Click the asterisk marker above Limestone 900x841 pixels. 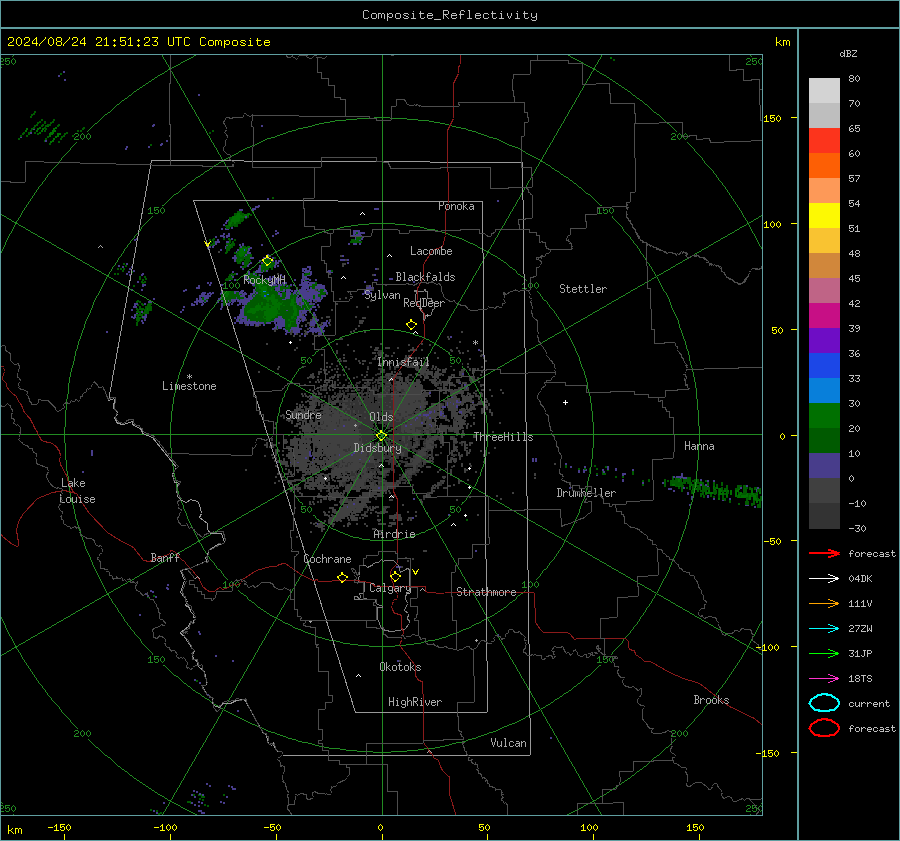[189, 377]
